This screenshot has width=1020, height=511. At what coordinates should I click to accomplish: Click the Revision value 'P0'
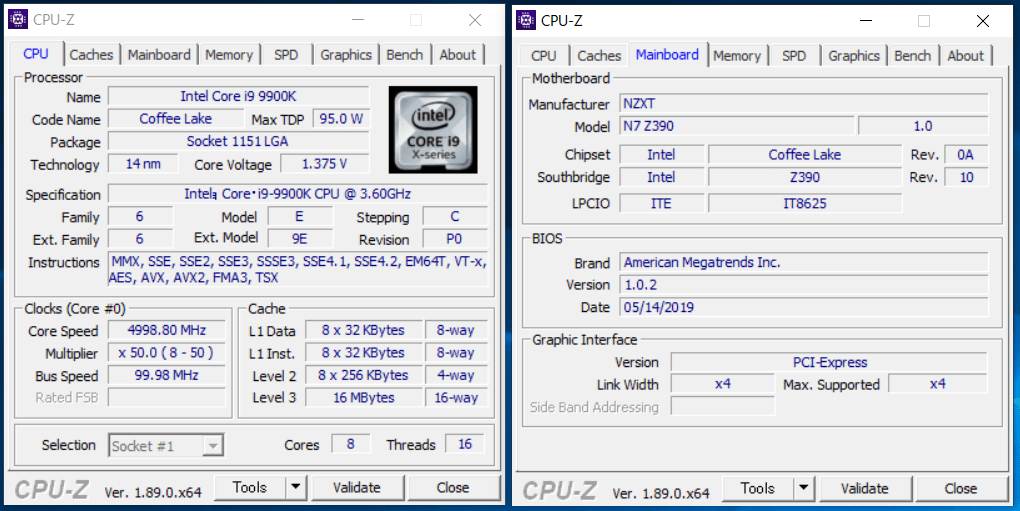[x=455, y=239]
